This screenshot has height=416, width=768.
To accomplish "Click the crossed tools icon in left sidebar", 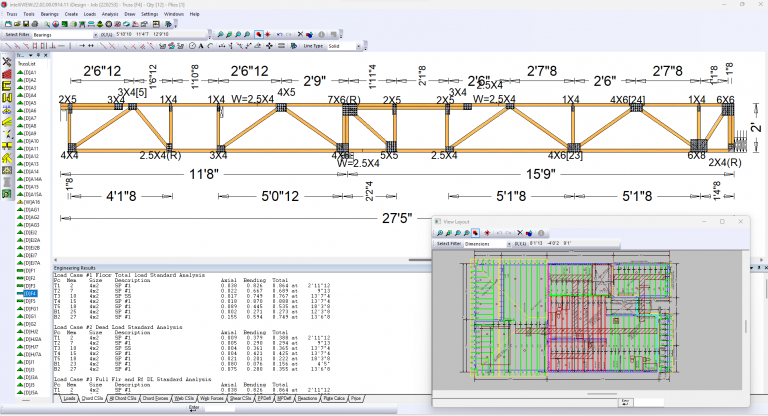I will click(7, 62).
